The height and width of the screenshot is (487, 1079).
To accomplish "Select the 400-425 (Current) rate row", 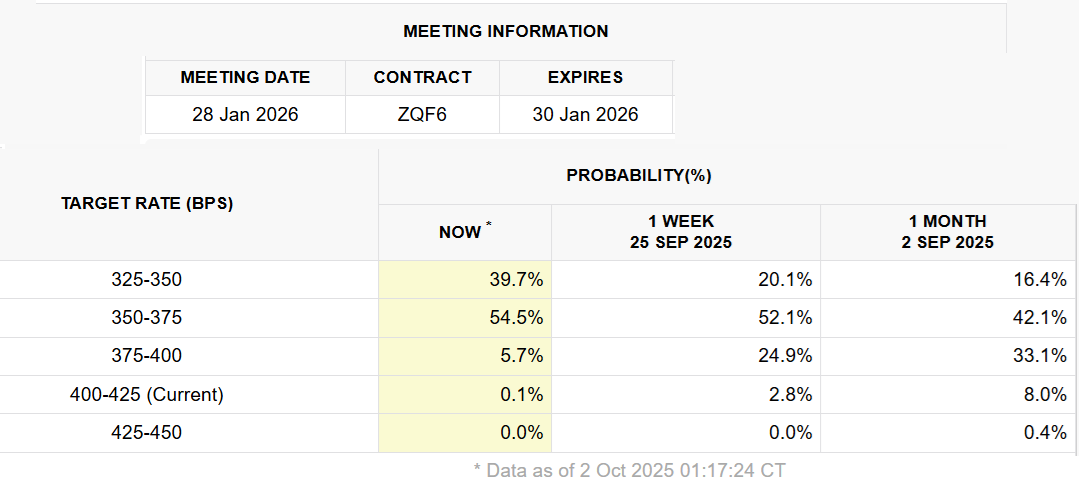I will pyautogui.click(x=147, y=395).
